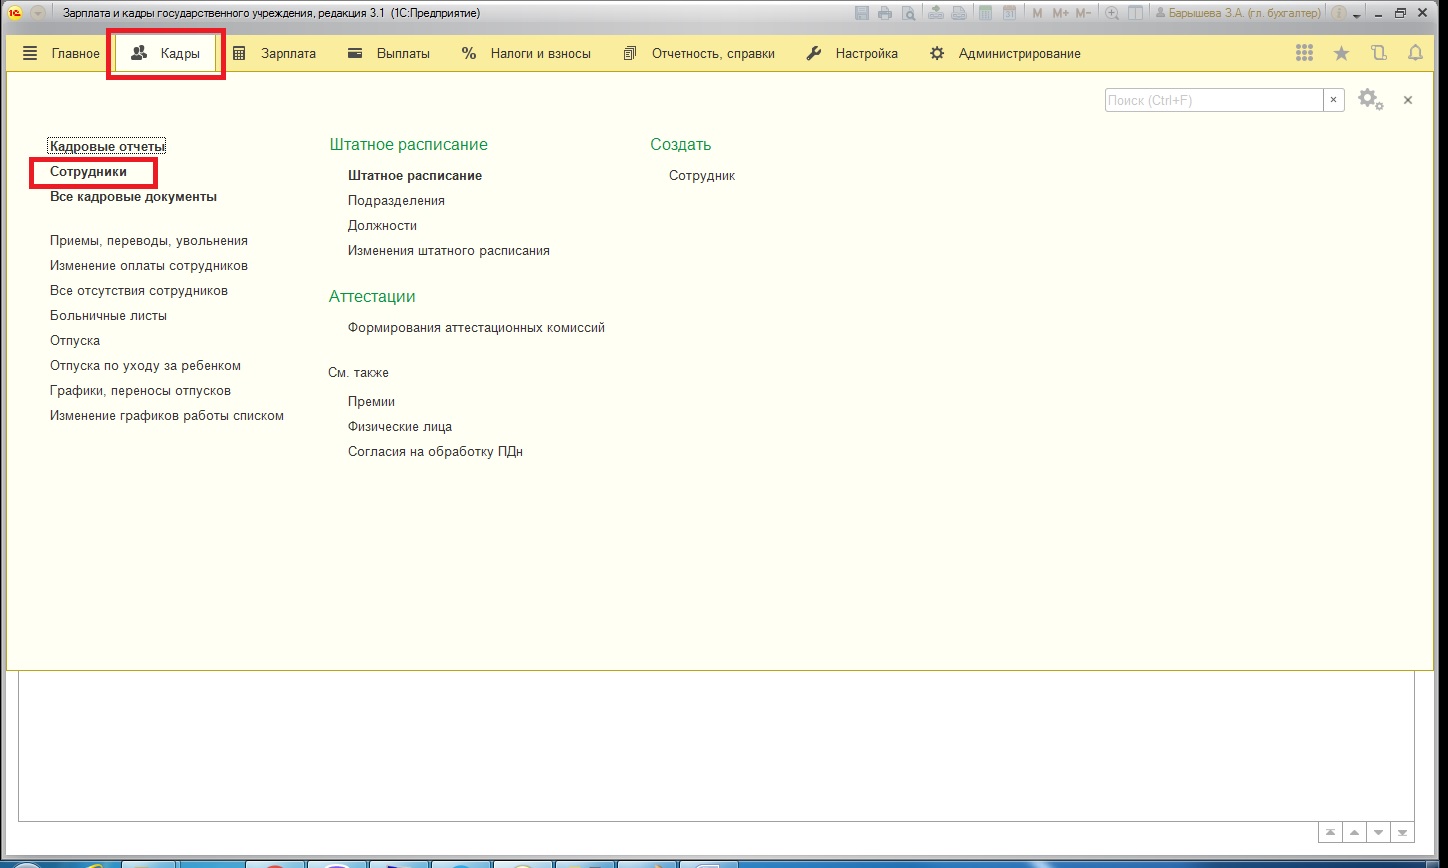Open the history scroll icon
1448x868 pixels.
(1379, 54)
